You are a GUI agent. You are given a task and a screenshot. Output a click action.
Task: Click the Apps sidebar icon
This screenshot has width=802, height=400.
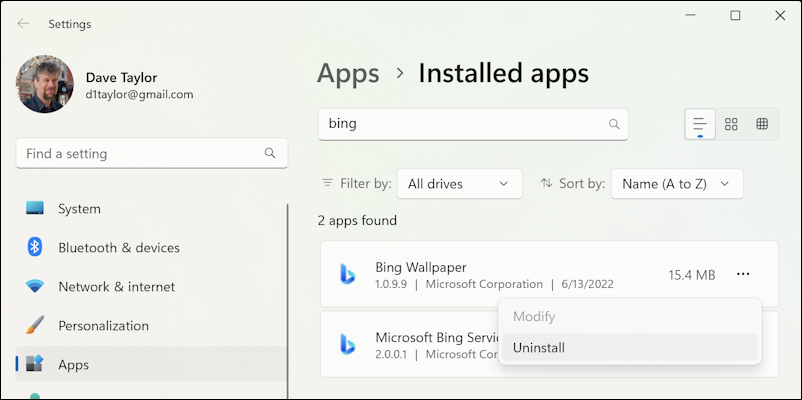click(x=35, y=363)
